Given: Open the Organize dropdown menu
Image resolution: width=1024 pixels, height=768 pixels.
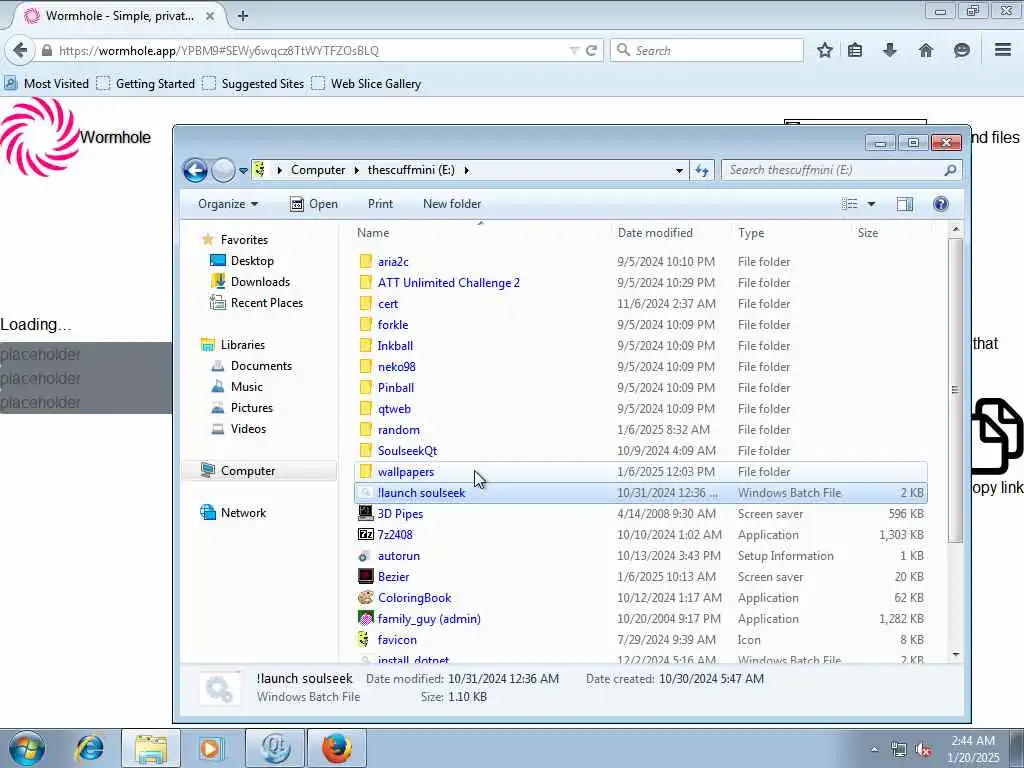Looking at the screenshot, I should (228, 204).
